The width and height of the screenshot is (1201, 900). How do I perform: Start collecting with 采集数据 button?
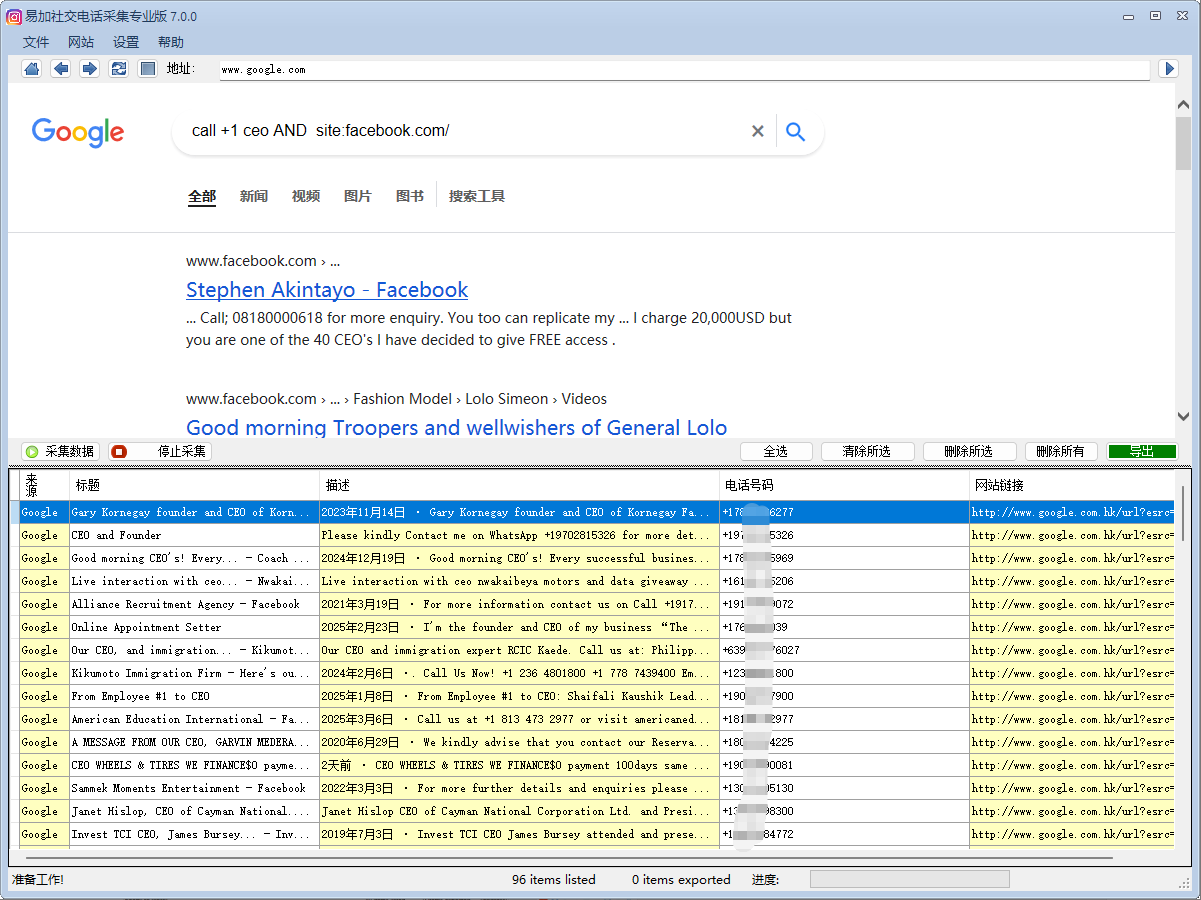(60, 452)
